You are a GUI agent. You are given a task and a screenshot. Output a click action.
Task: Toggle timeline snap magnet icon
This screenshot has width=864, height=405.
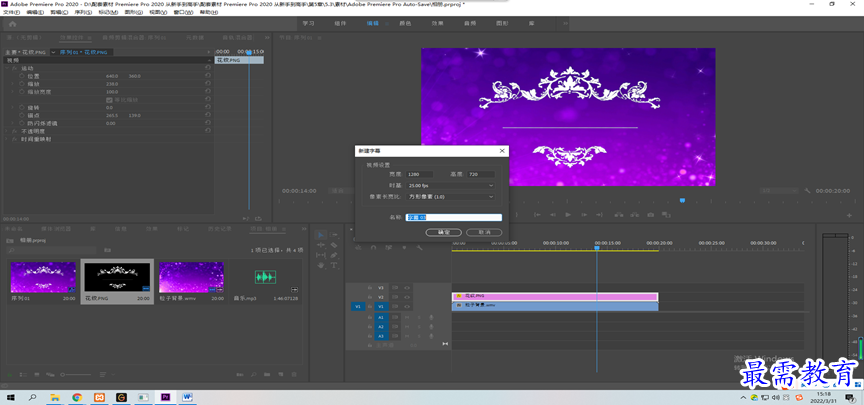pos(373,247)
